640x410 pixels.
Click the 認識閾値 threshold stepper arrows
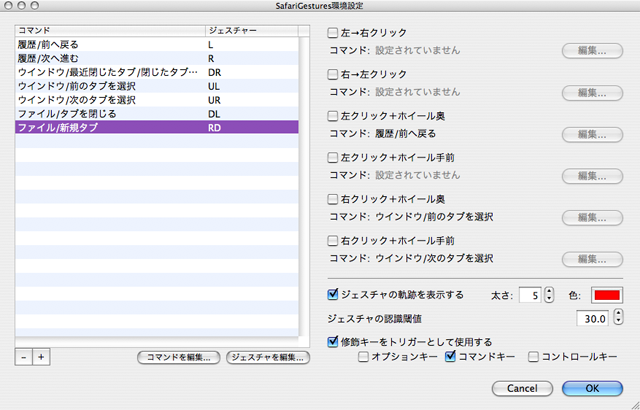click(619, 317)
